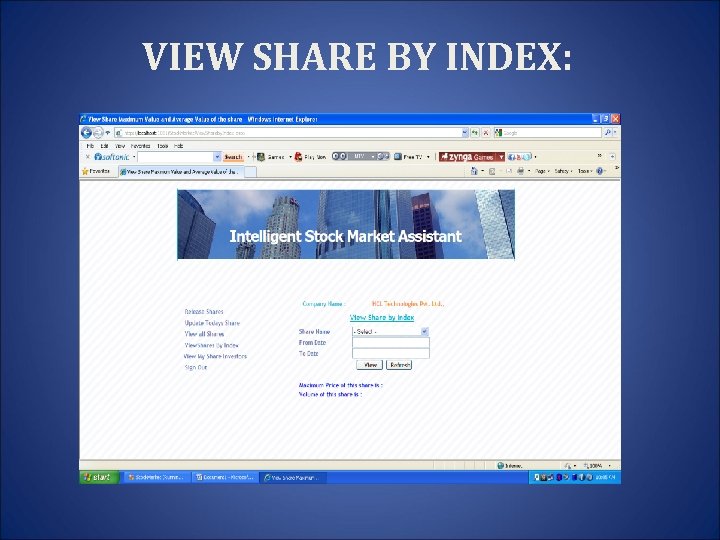Click the Print icon in command bar

[520, 171]
